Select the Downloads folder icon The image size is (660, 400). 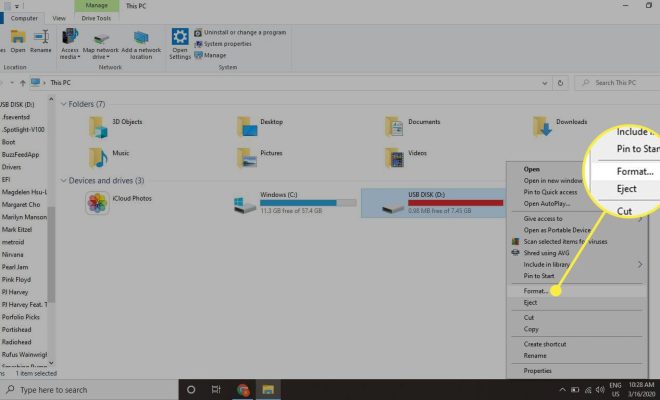click(542, 127)
